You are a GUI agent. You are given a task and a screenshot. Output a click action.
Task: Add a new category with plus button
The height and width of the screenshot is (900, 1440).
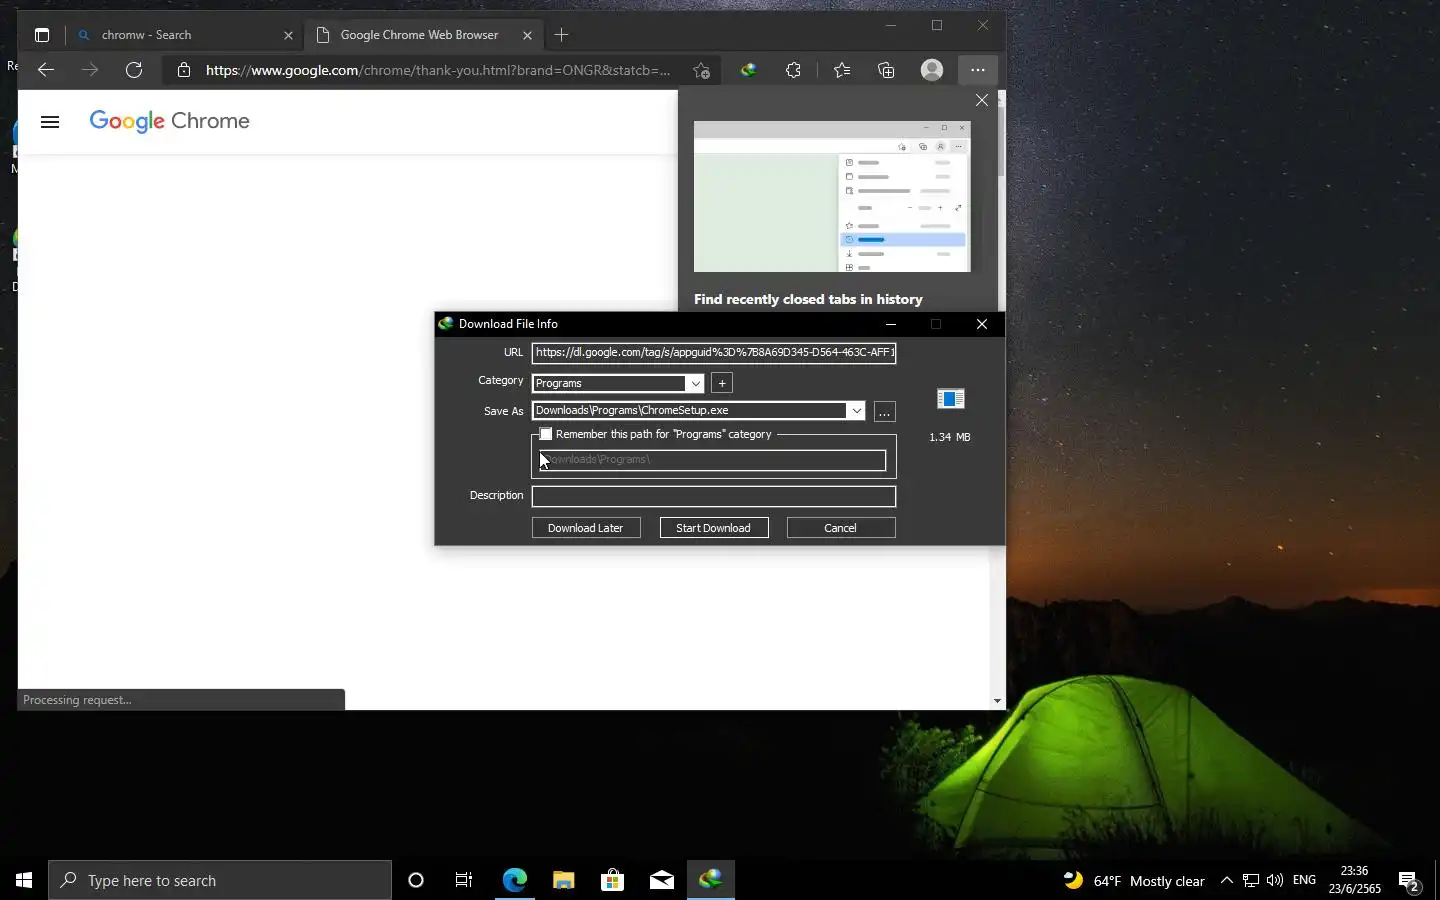pyautogui.click(x=722, y=383)
